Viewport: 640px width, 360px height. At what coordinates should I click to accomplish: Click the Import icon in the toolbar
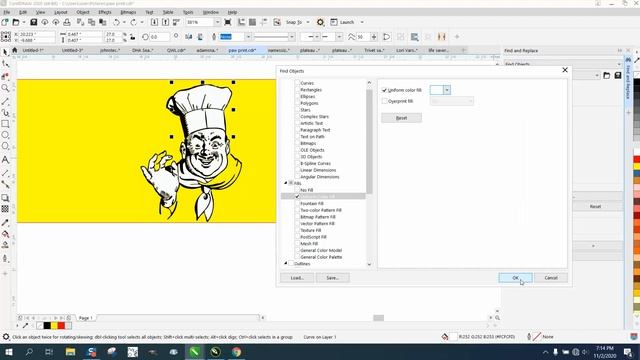pos(154,22)
